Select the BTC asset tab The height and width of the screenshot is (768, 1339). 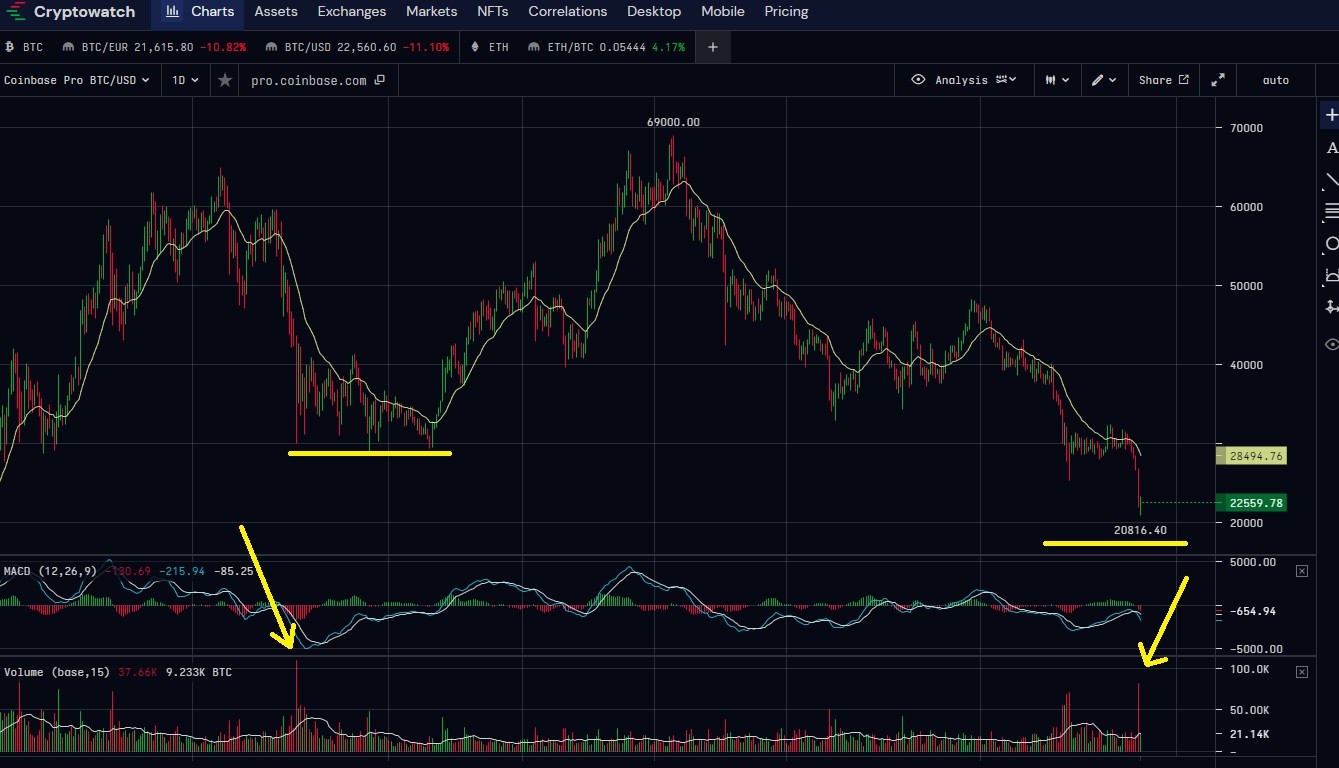(26, 47)
